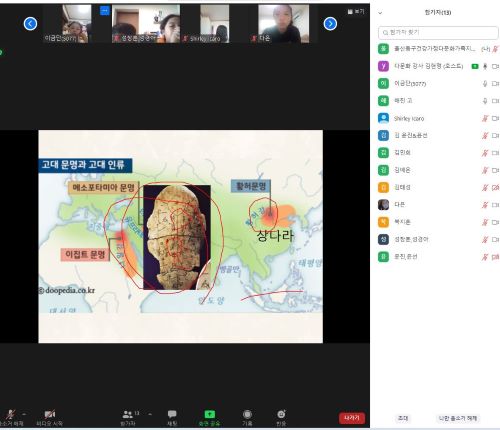Screen dimensions: 500x430
Task: Click the red Leave (나가기) button
Action: tap(352, 418)
